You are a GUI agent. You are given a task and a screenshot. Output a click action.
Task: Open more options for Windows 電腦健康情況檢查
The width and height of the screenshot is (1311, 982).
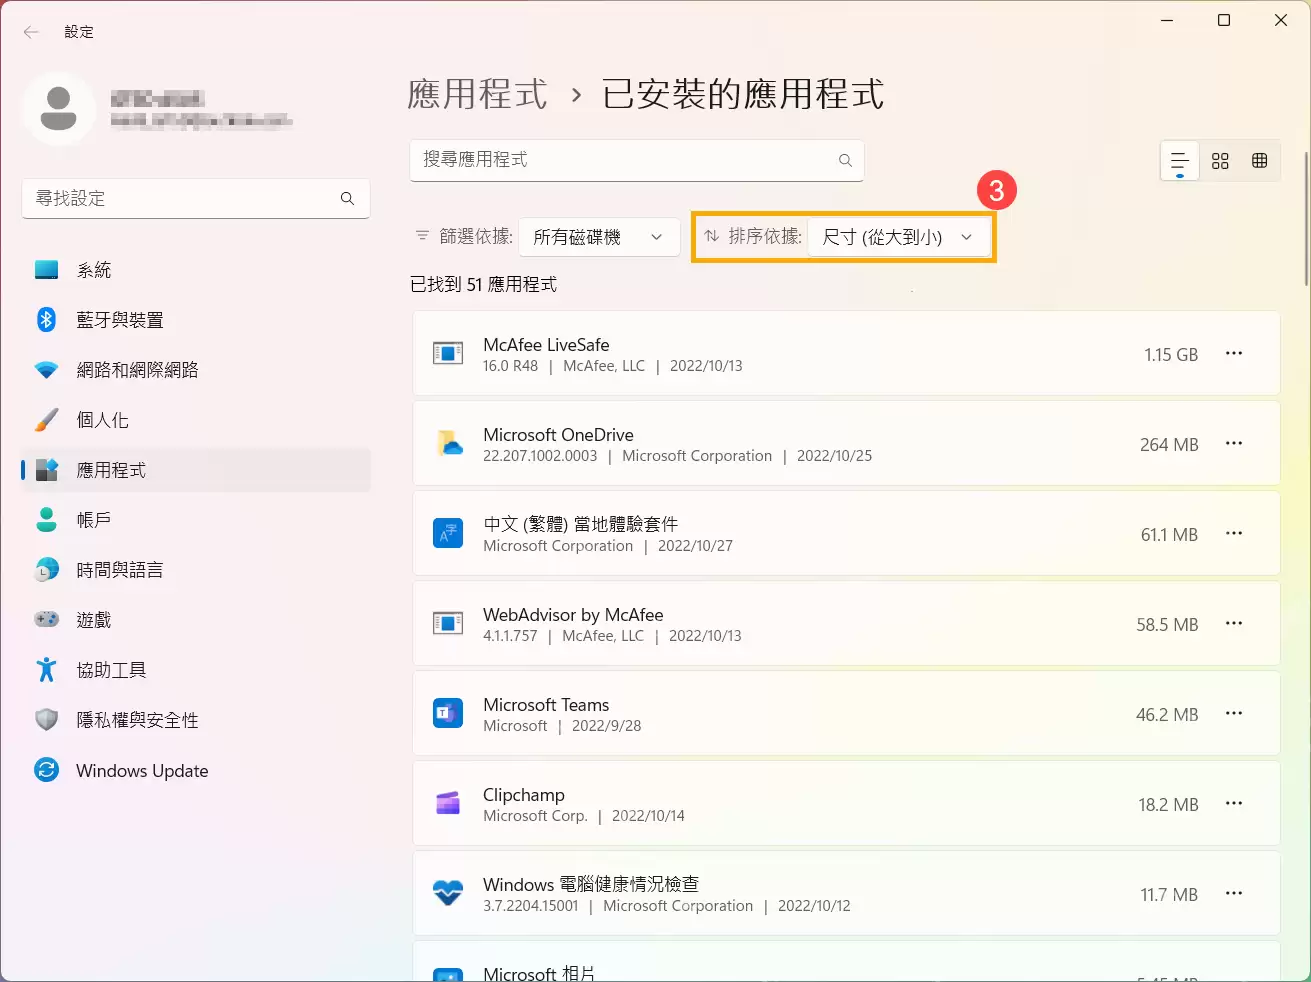pos(1234,894)
